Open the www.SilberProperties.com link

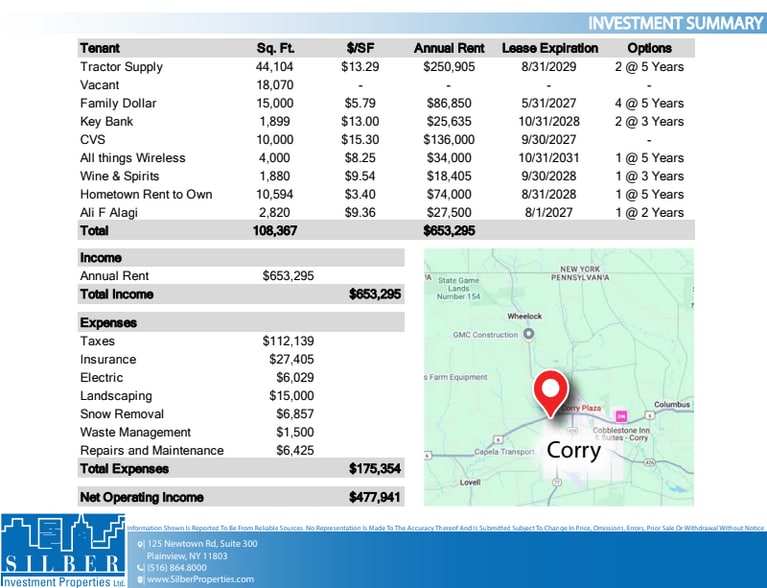tap(200, 579)
